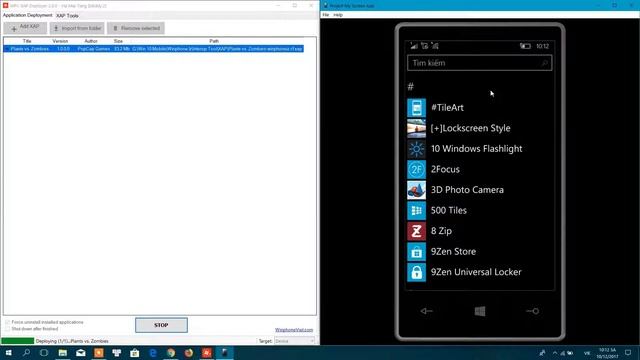
Task: Click the Deploying Plants vs. Zombies status text
Action: click(72, 341)
